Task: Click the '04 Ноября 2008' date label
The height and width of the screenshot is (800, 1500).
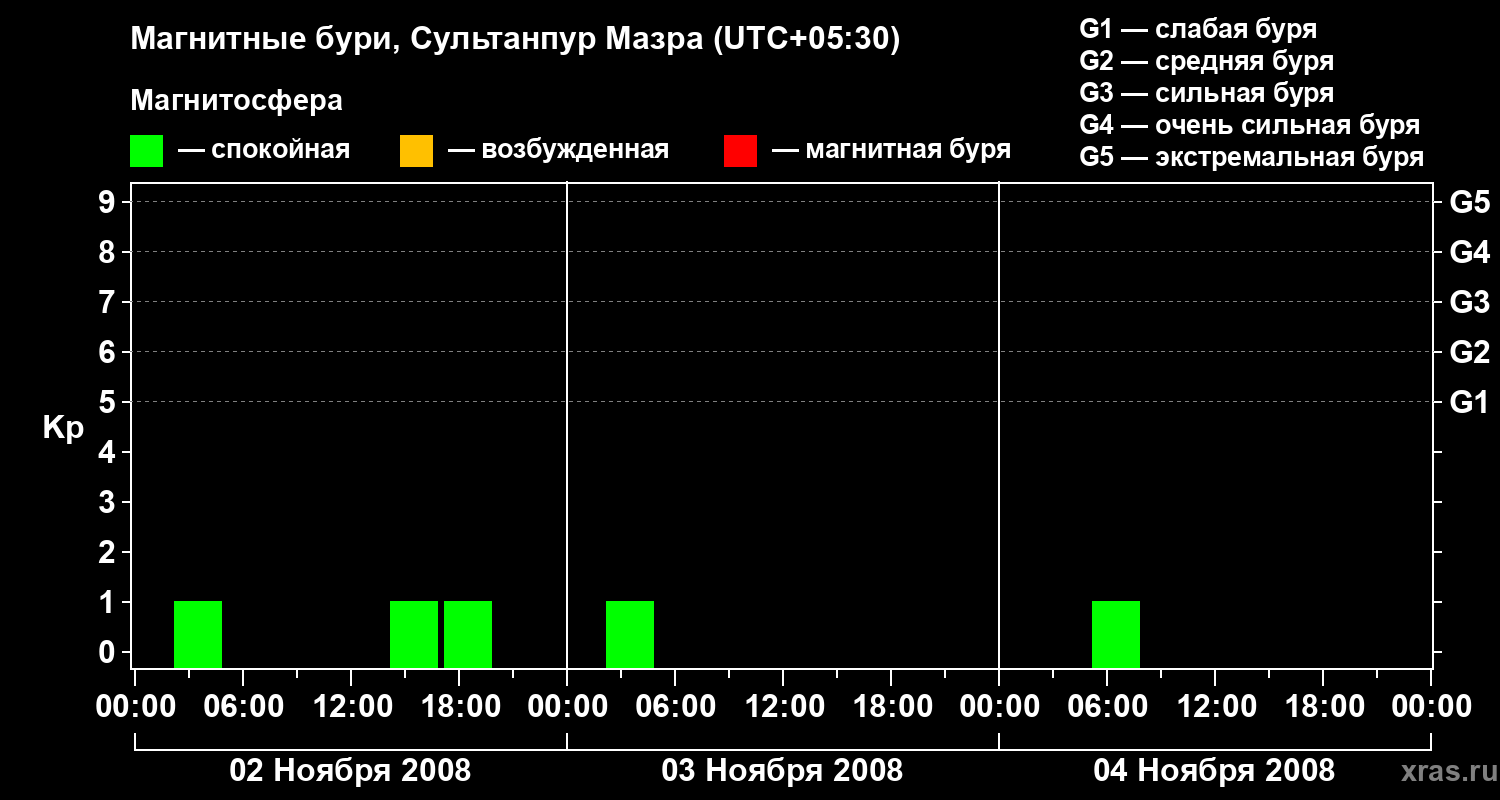Action: click(1214, 770)
